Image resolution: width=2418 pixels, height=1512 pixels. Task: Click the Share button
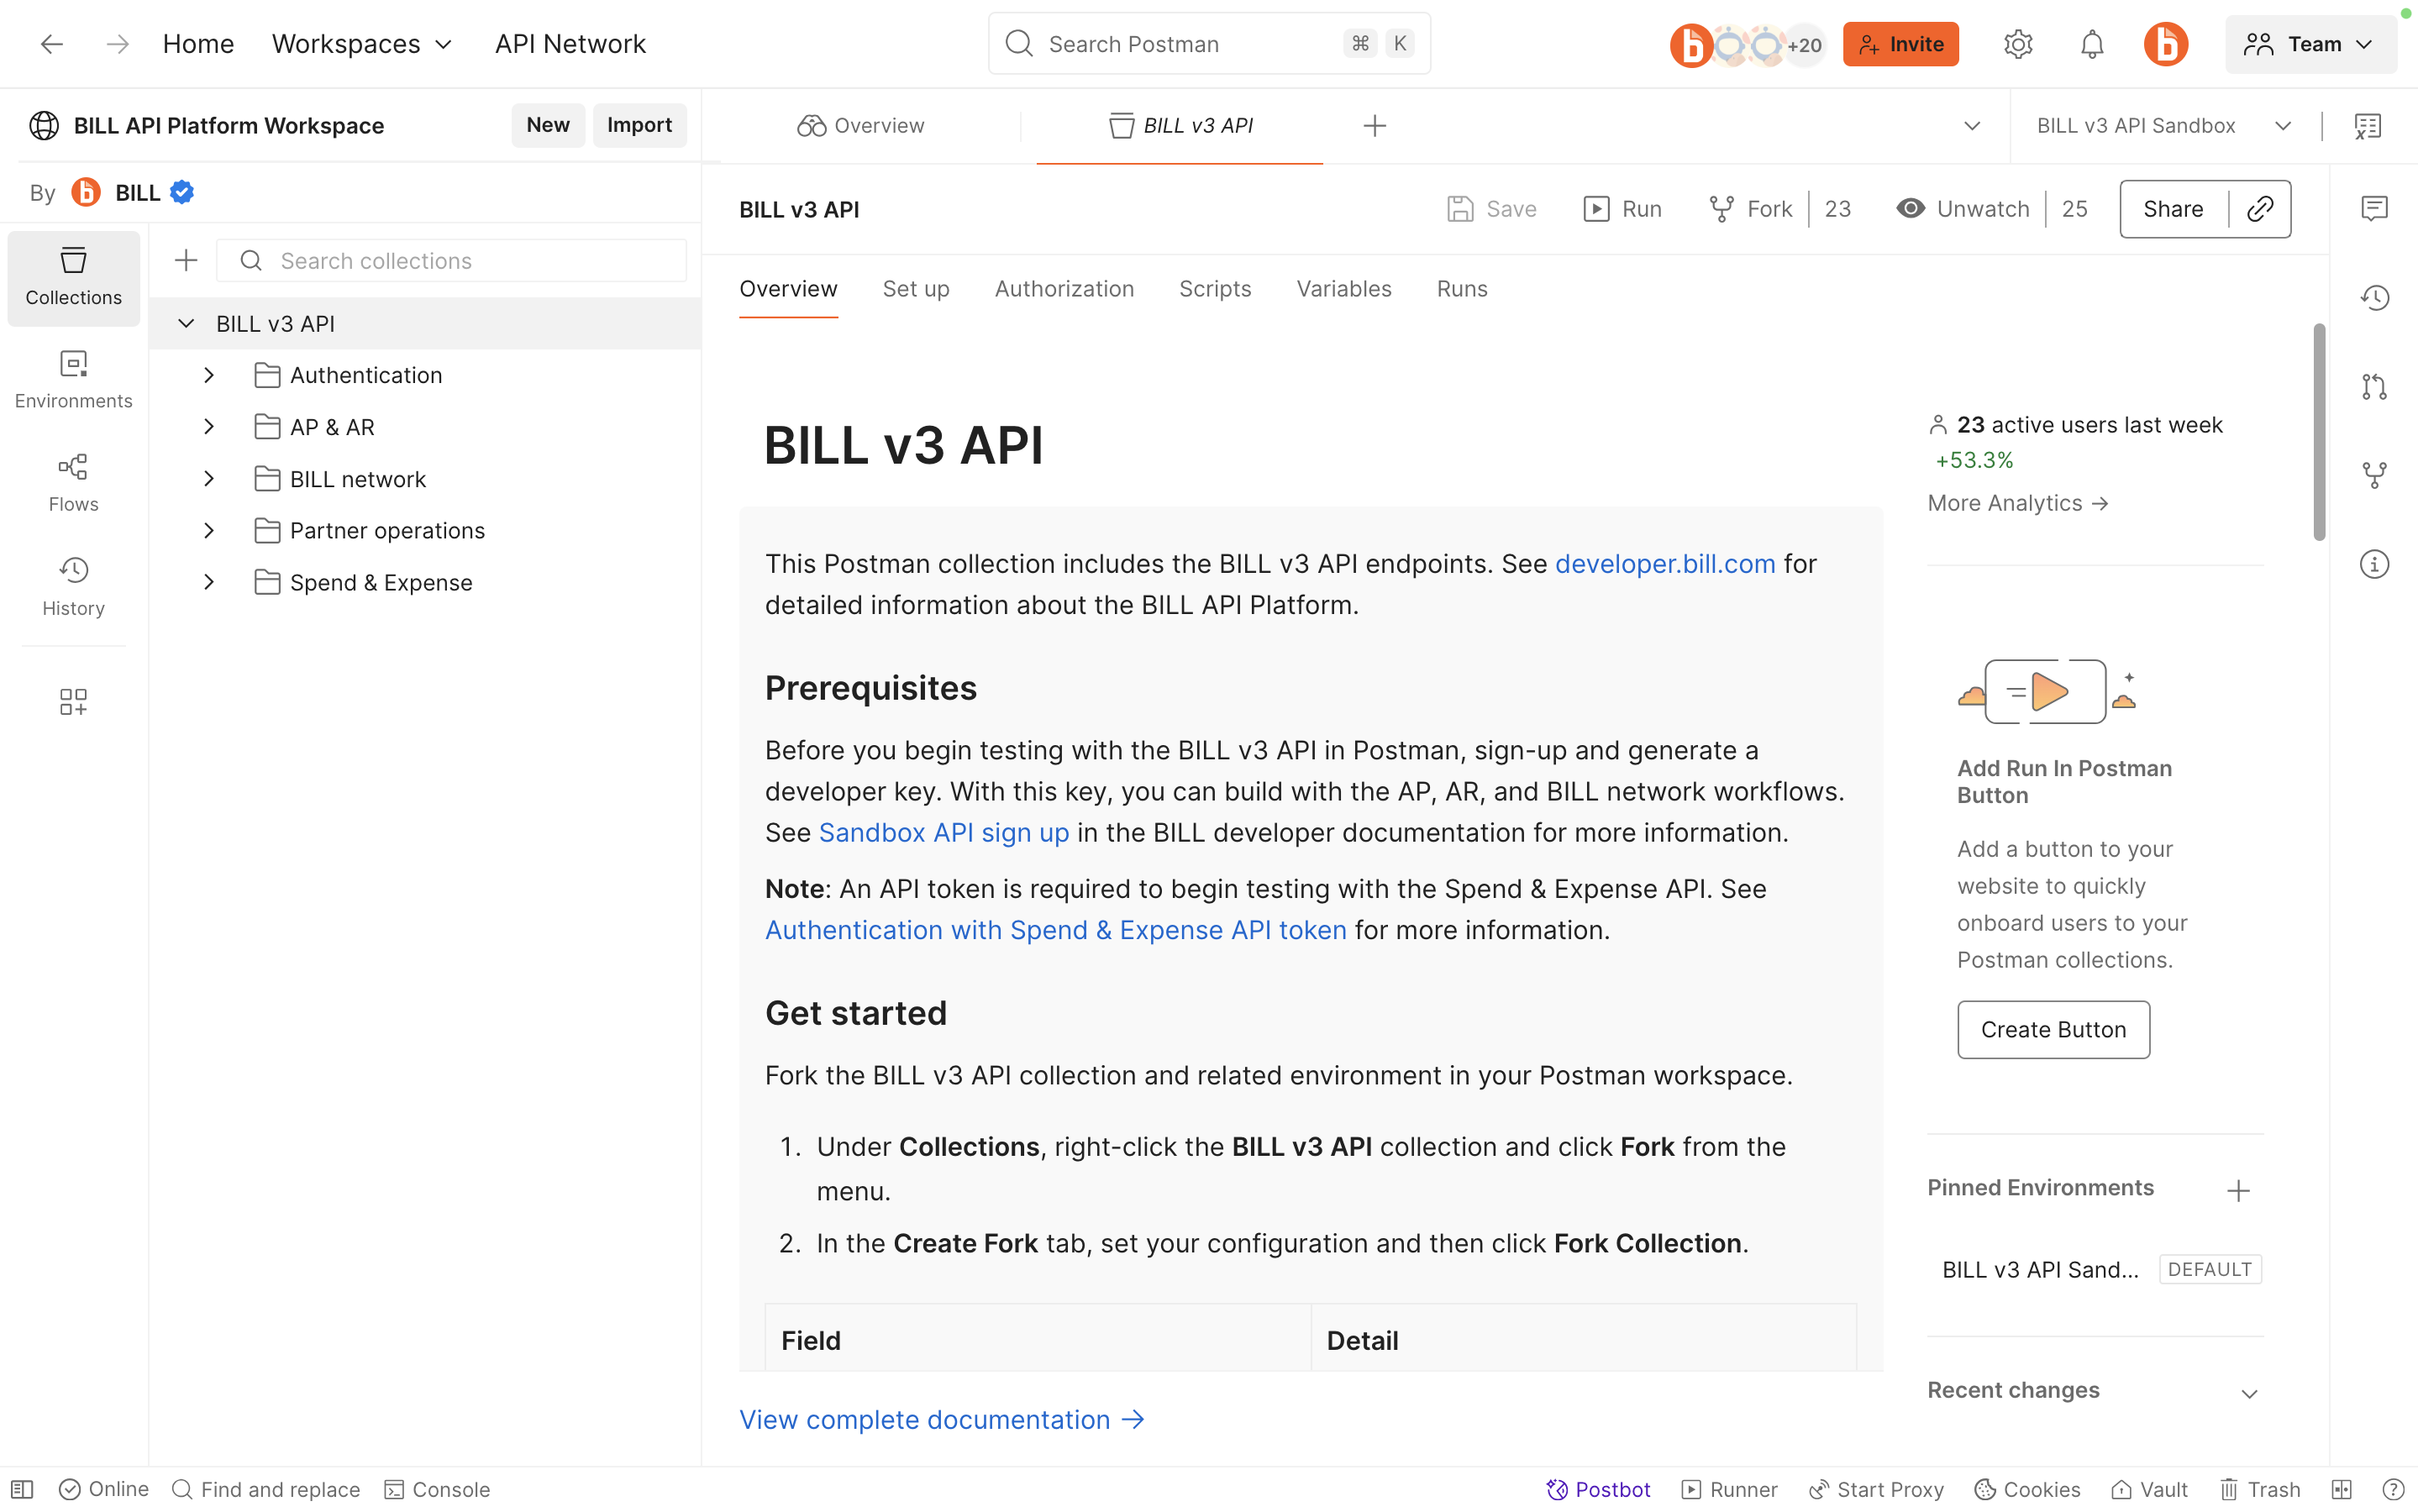tap(2173, 209)
